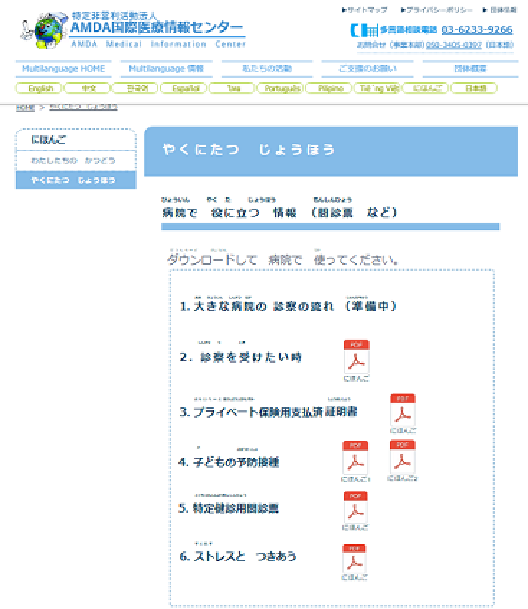Switch language to Español
This screenshot has width=528, height=609.
pyautogui.click(x=185, y=88)
